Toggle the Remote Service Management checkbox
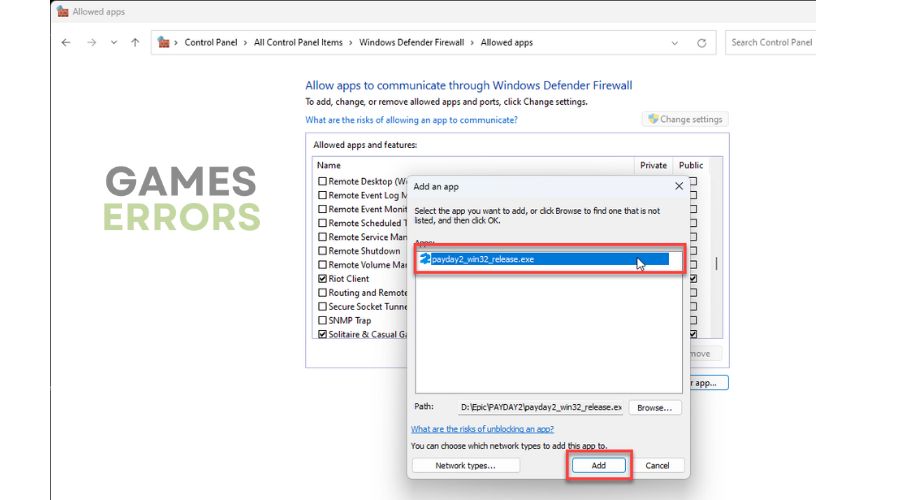Screen dimensions: 900x500 (x=322, y=237)
